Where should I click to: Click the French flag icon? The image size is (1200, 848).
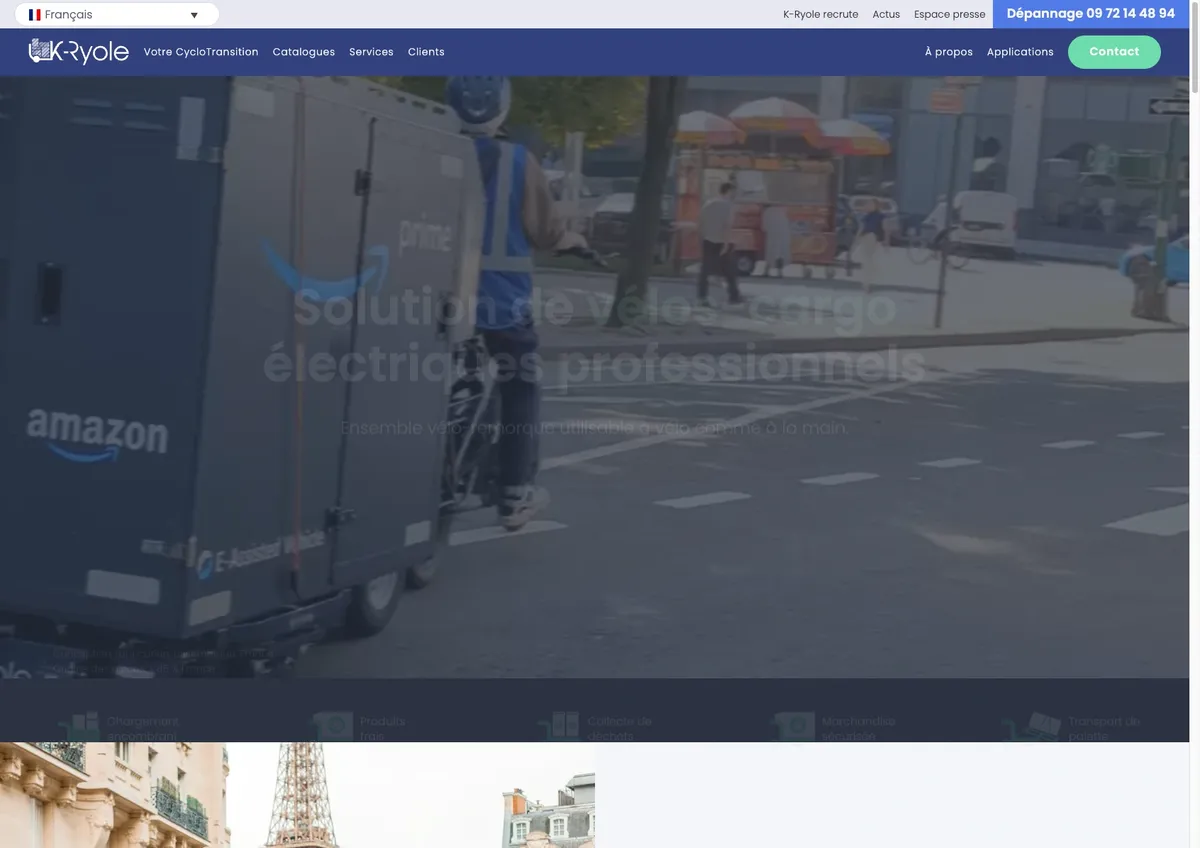click(35, 15)
